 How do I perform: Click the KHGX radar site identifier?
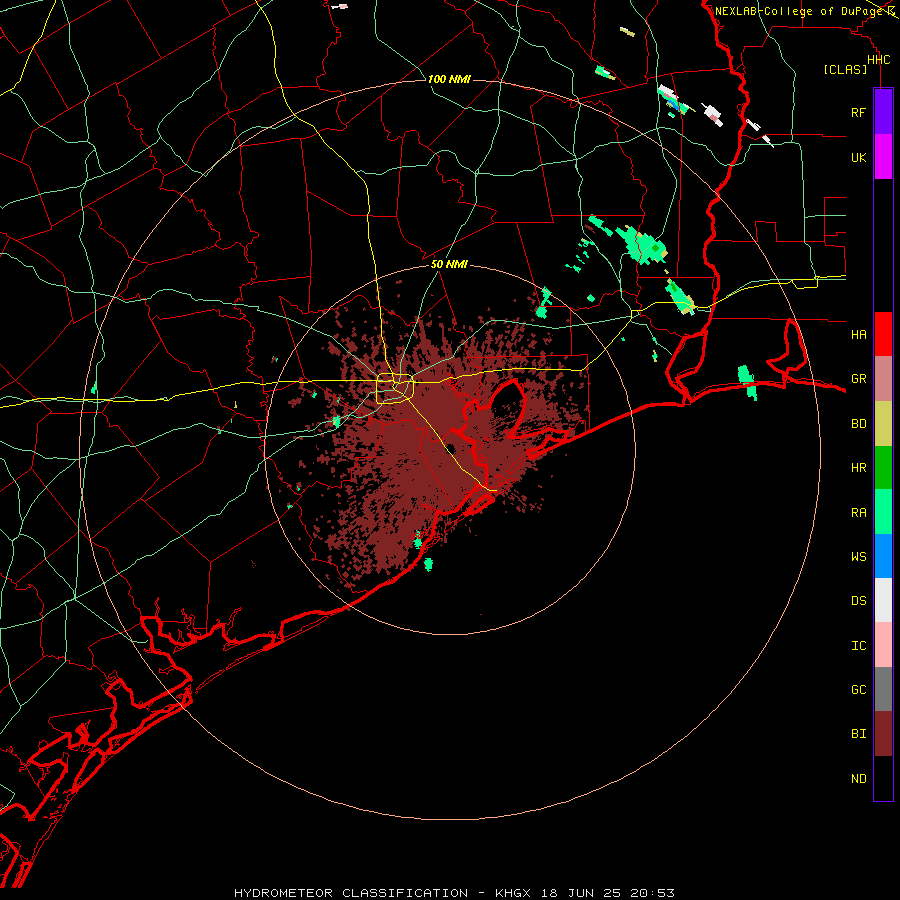point(513,893)
